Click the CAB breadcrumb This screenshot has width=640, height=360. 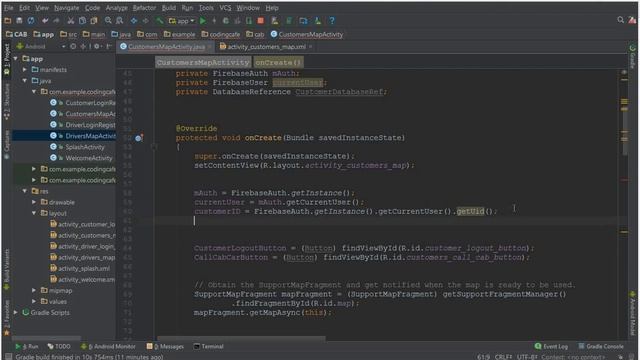pos(16,35)
